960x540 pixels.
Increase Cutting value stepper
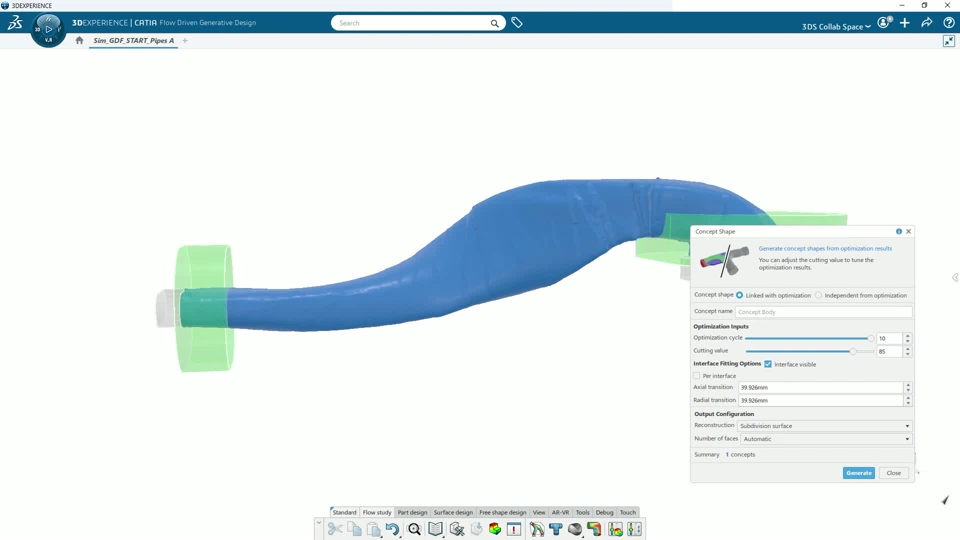coord(907,348)
